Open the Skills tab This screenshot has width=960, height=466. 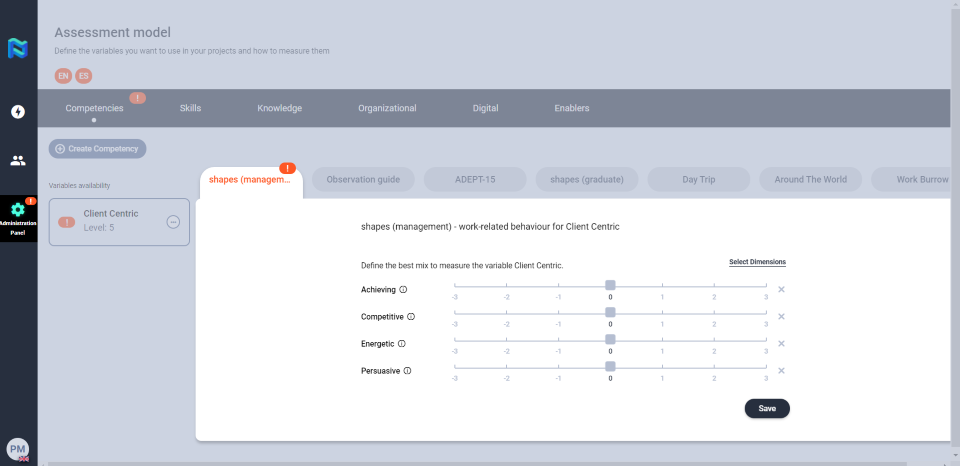pyautogui.click(x=190, y=108)
